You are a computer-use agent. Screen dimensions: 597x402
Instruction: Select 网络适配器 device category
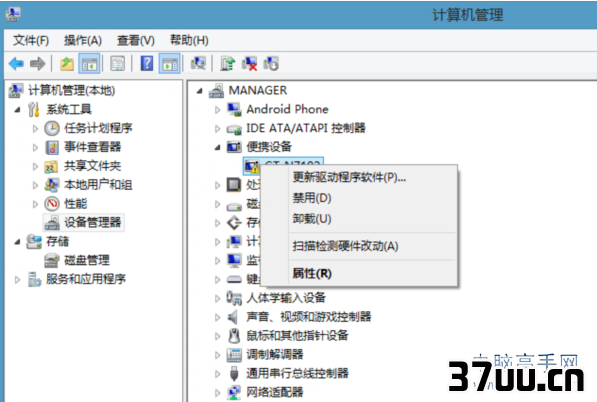tap(275, 392)
